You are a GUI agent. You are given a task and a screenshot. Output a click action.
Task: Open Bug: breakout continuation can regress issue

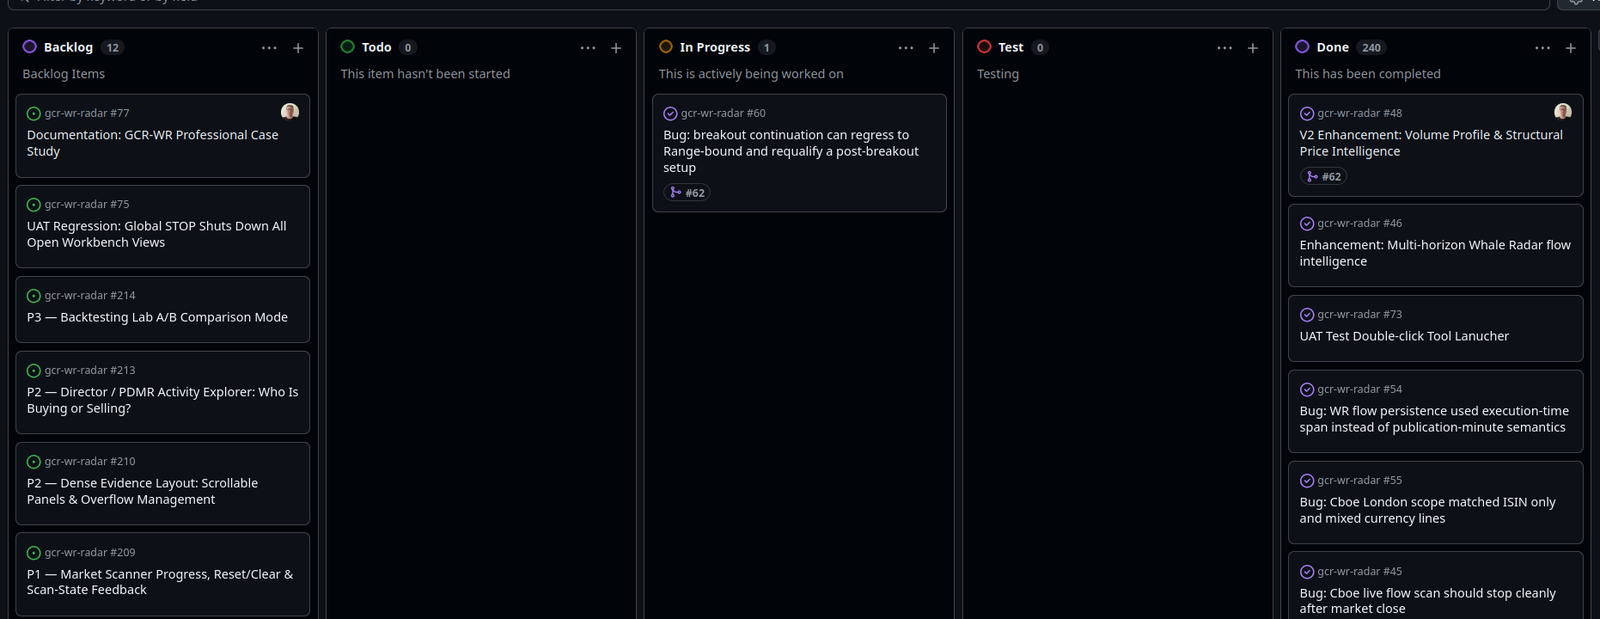pyautogui.click(x=791, y=151)
